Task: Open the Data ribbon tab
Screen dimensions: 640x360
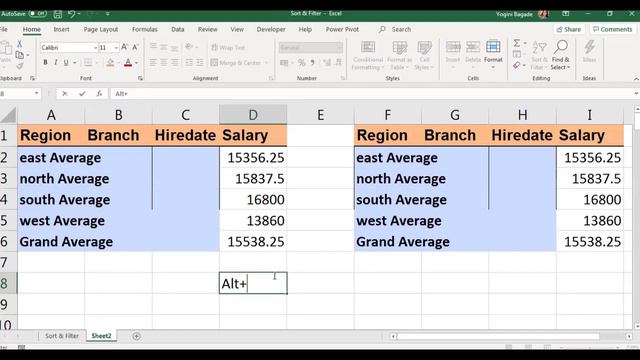Action: coord(178,29)
